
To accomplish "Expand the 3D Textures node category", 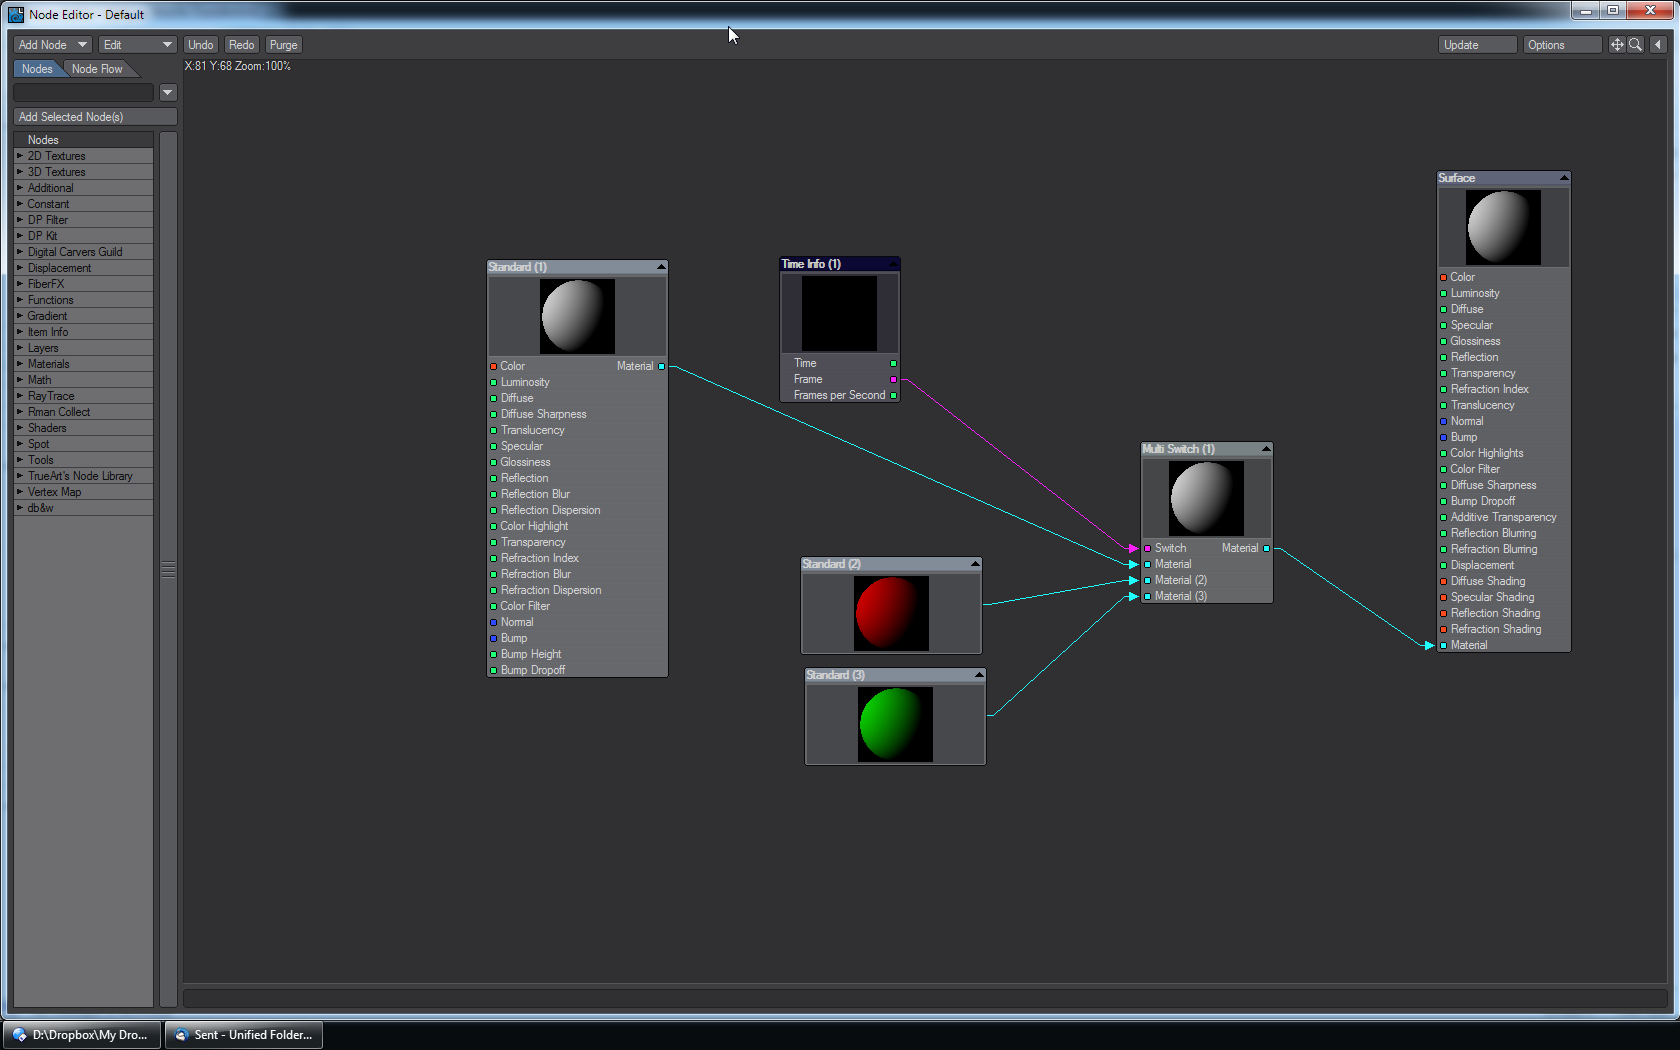I will (56, 172).
